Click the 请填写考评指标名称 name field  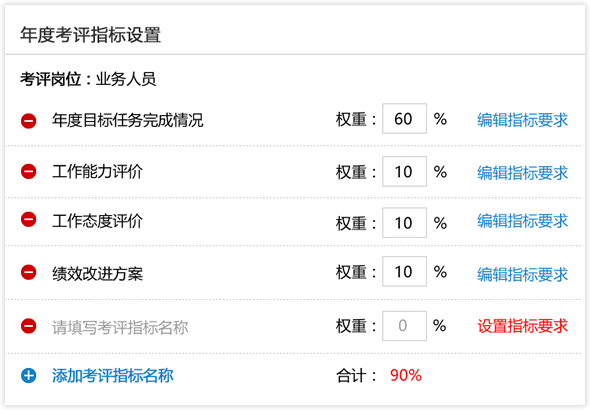click(120, 327)
